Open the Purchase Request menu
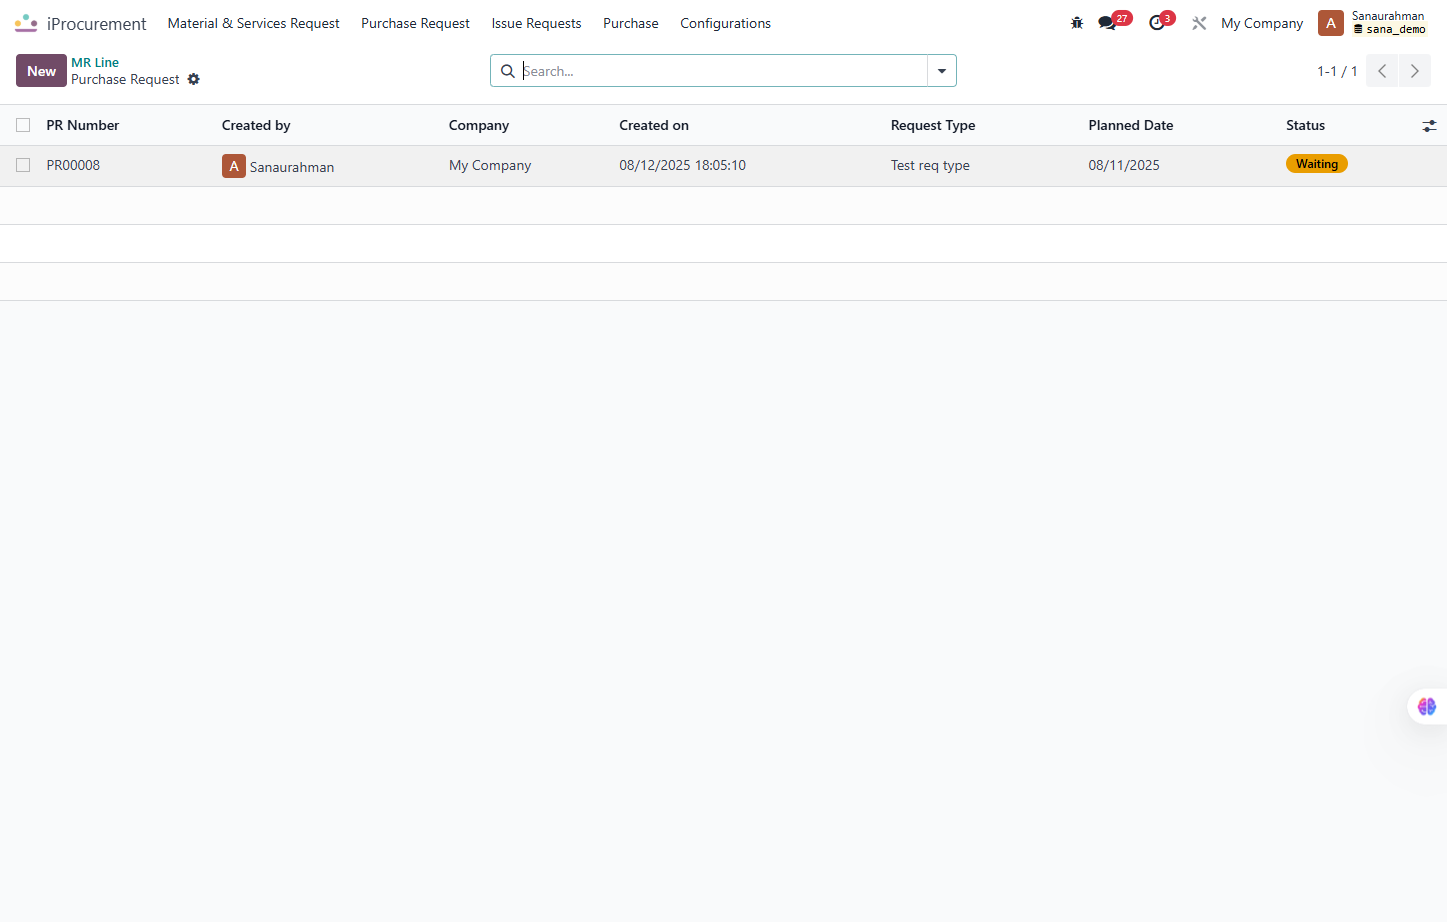This screenshot has width=1447, height=922. 415,23
